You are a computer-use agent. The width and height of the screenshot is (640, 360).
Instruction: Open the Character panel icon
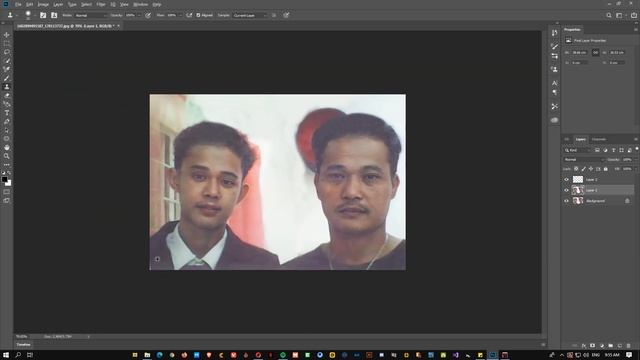[554, 83]
